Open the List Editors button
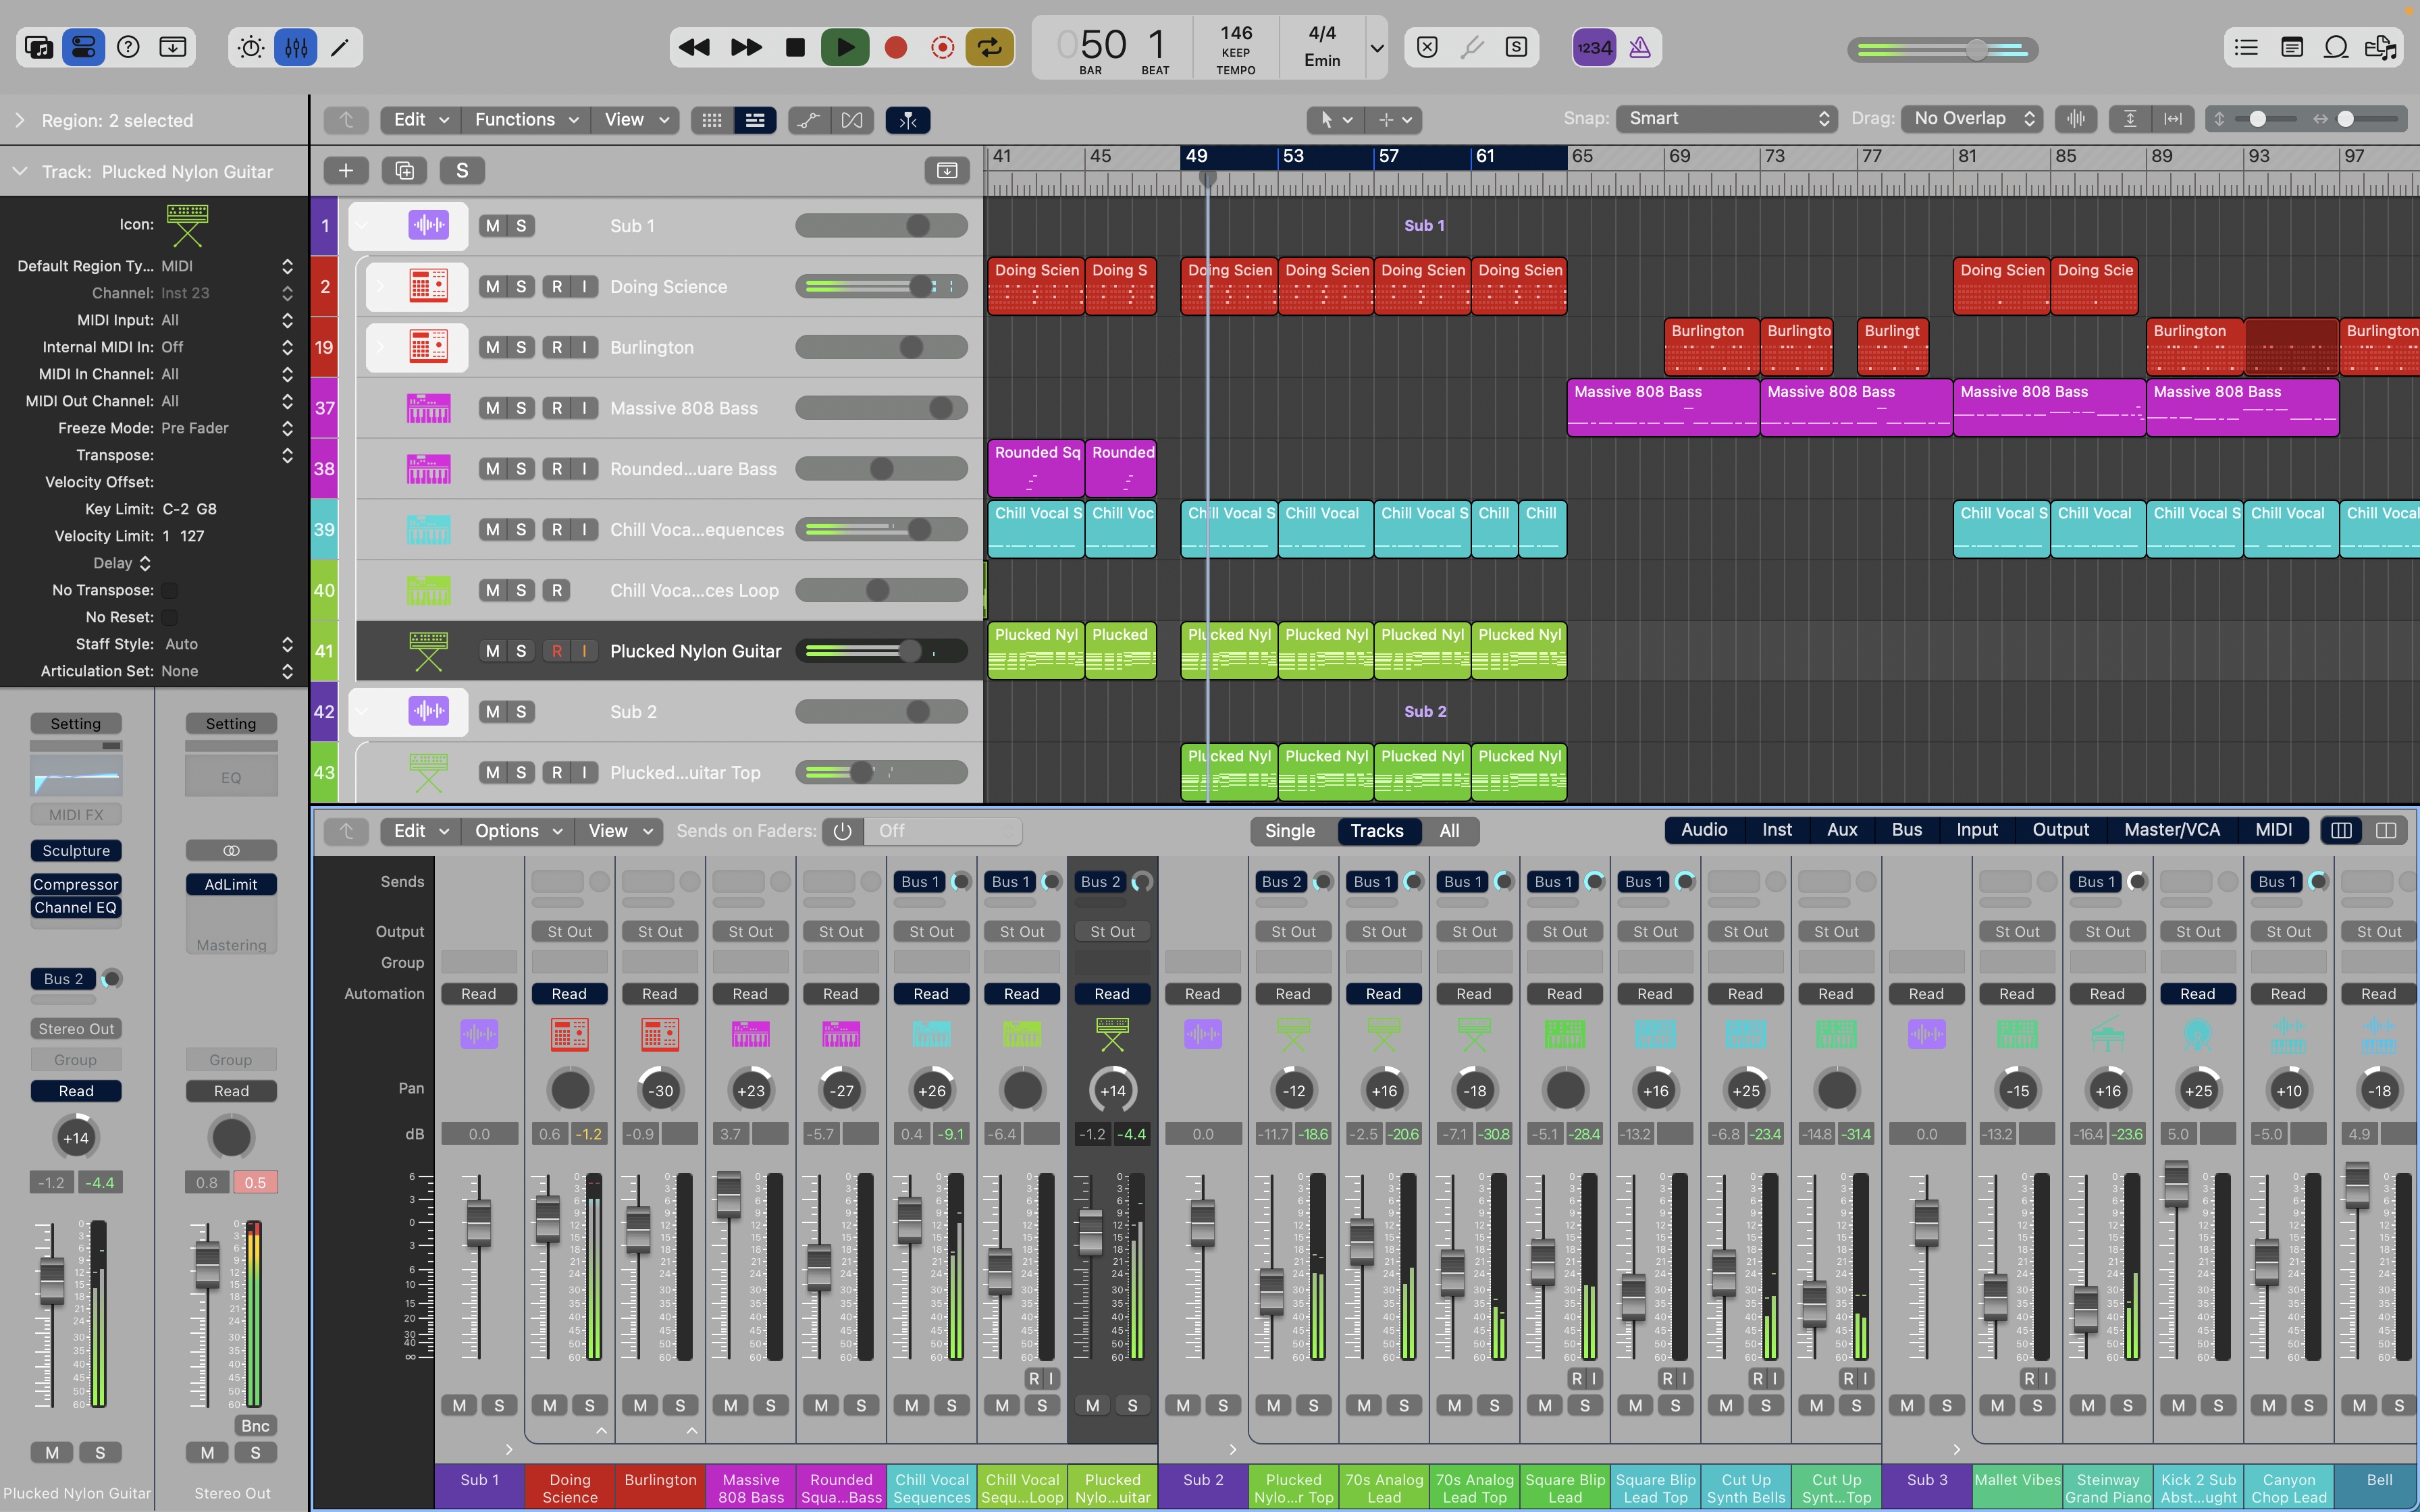Image resolution: width=2420 pixels, height=1512 pixels. pos(2246,47)
